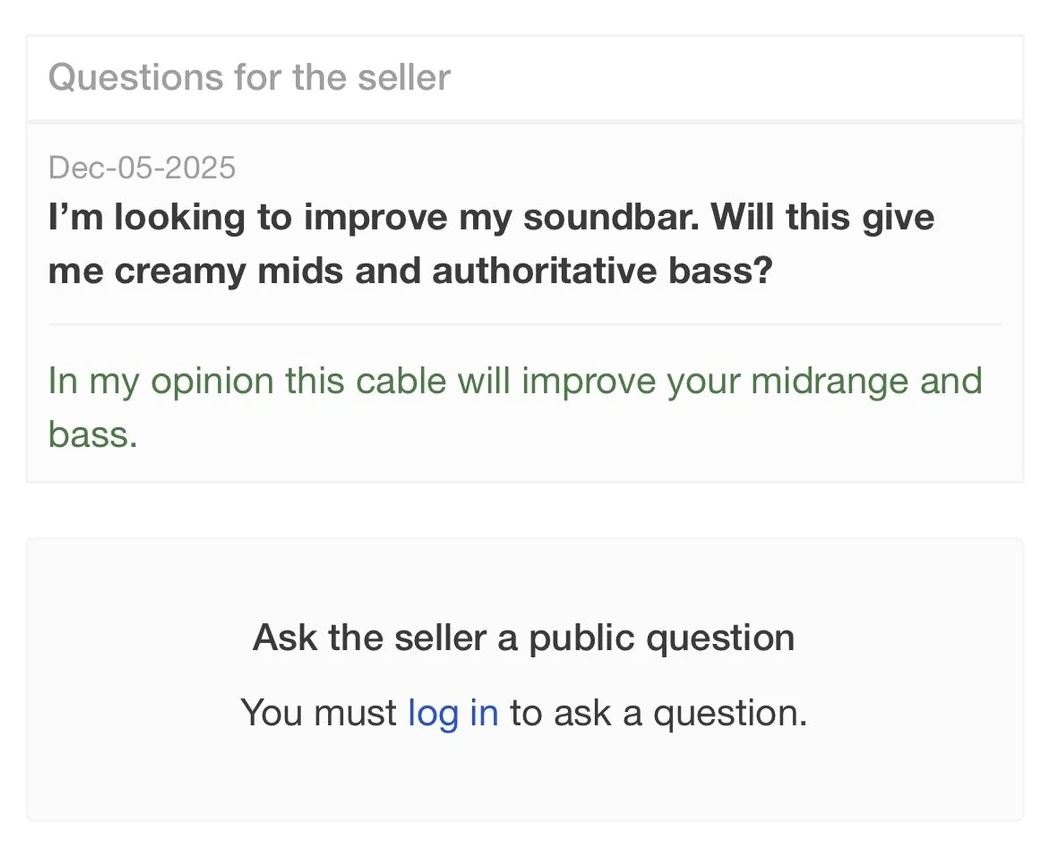
Task: Click "In my opinion" in the answer
Action: 160,381
